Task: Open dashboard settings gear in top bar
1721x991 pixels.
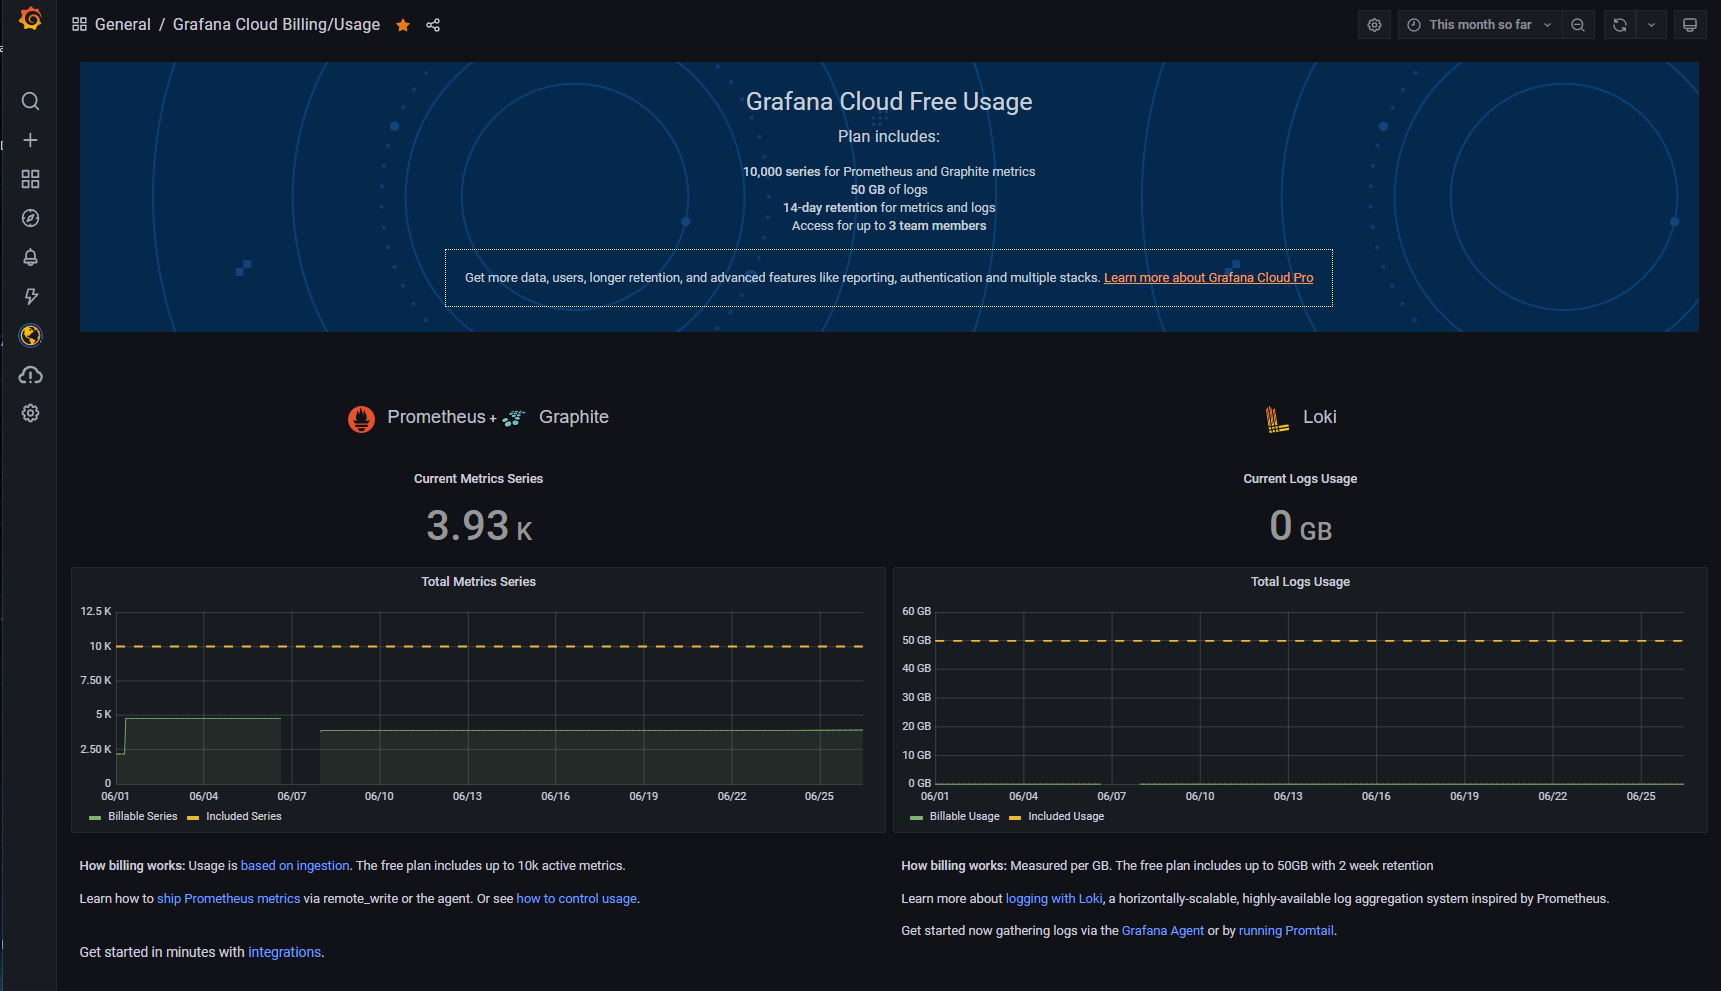Action: tap(1374, 25)
